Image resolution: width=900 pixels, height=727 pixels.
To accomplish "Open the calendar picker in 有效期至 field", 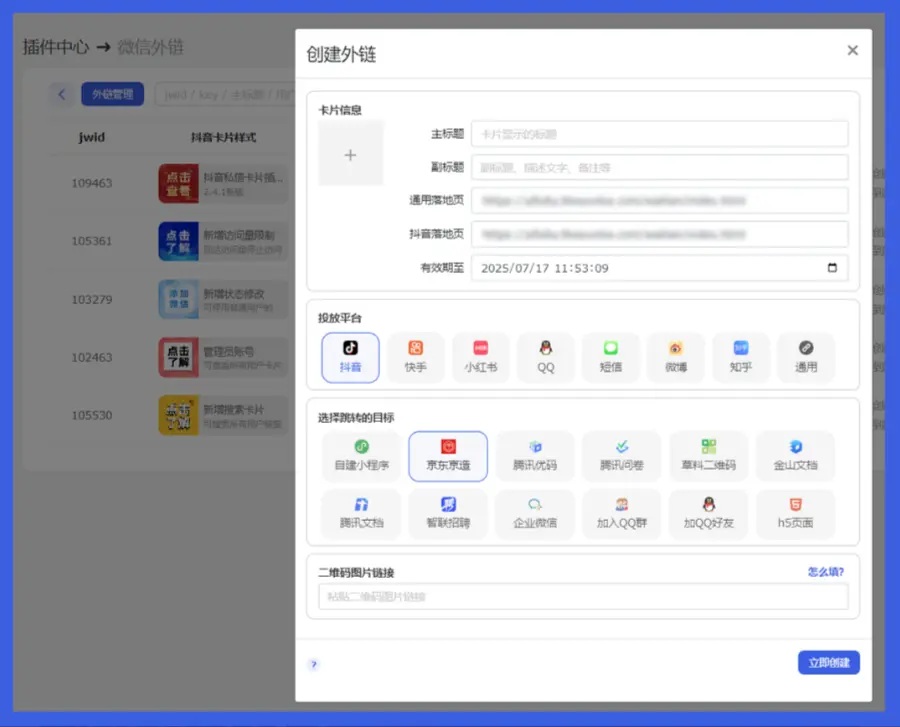I will [832, 268].
